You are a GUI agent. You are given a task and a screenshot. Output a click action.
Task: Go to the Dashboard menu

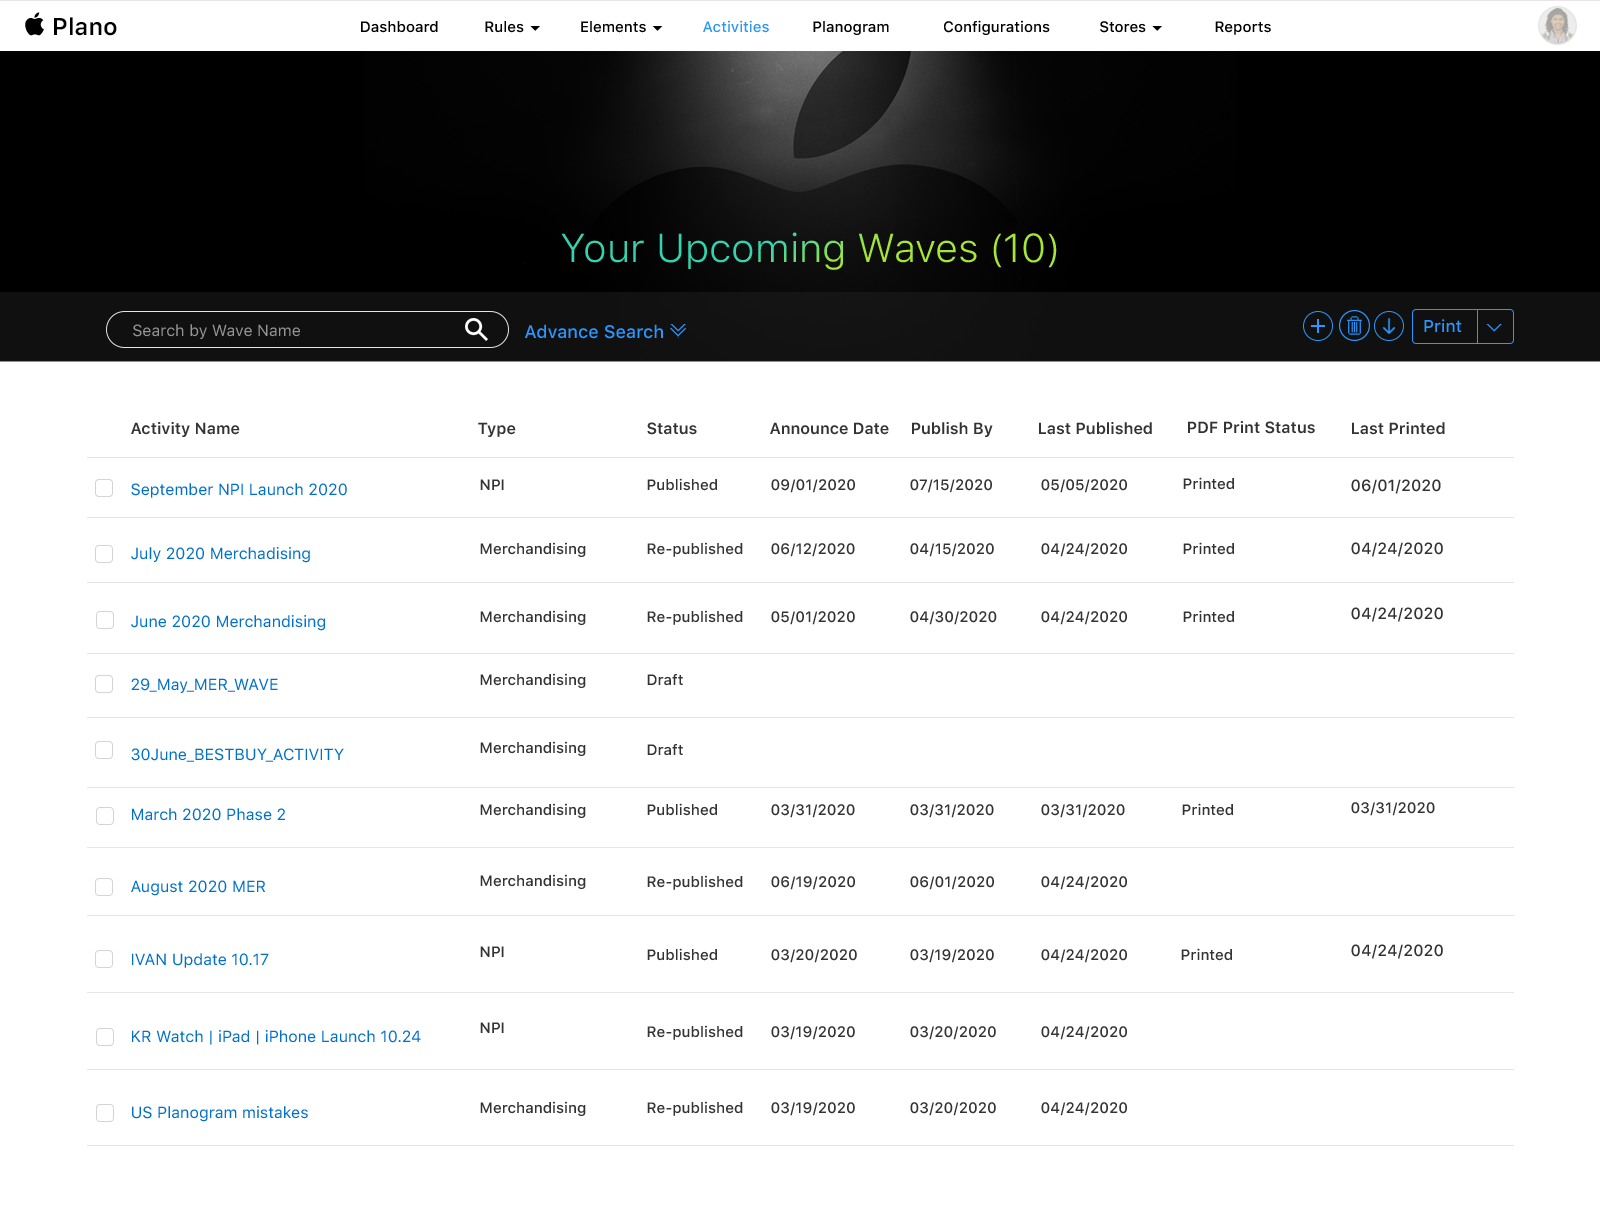[399, 27]
